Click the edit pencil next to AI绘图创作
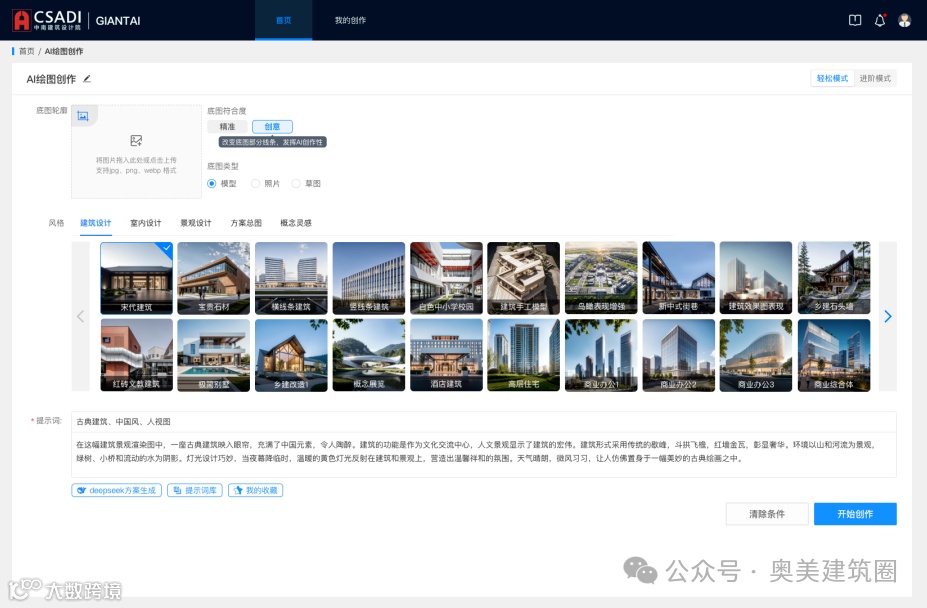Screen dimensions: 927x608 click(x=87, y=79)
